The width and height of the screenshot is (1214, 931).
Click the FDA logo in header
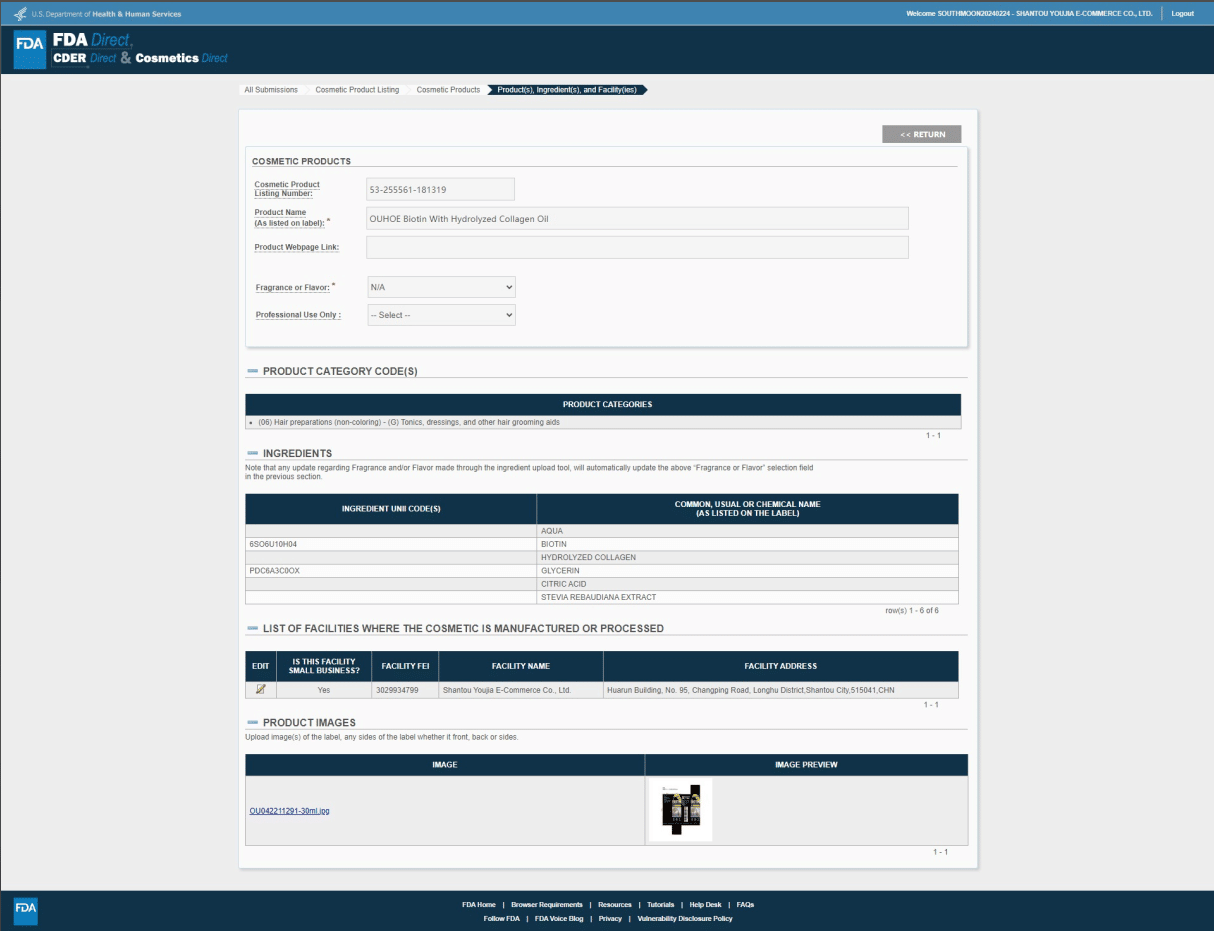(x=29, y=50)
